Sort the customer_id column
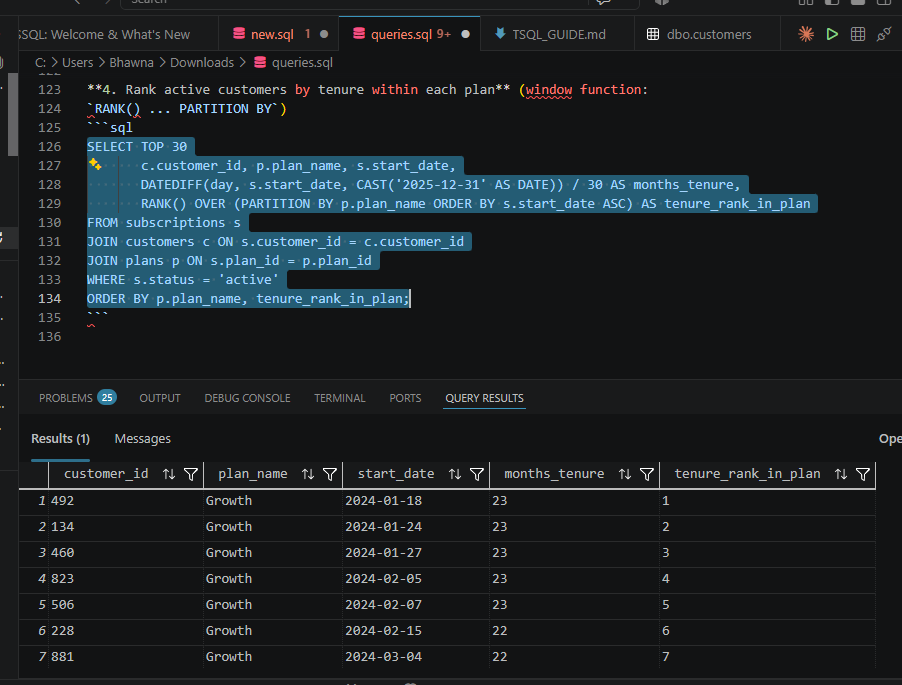The image size is (902, 685). click(x=169, y=474)
